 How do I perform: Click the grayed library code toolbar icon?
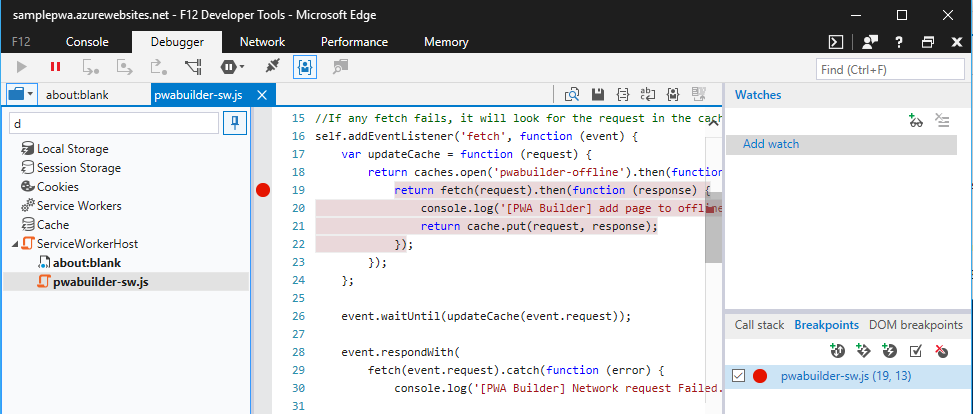coord(340,66)
